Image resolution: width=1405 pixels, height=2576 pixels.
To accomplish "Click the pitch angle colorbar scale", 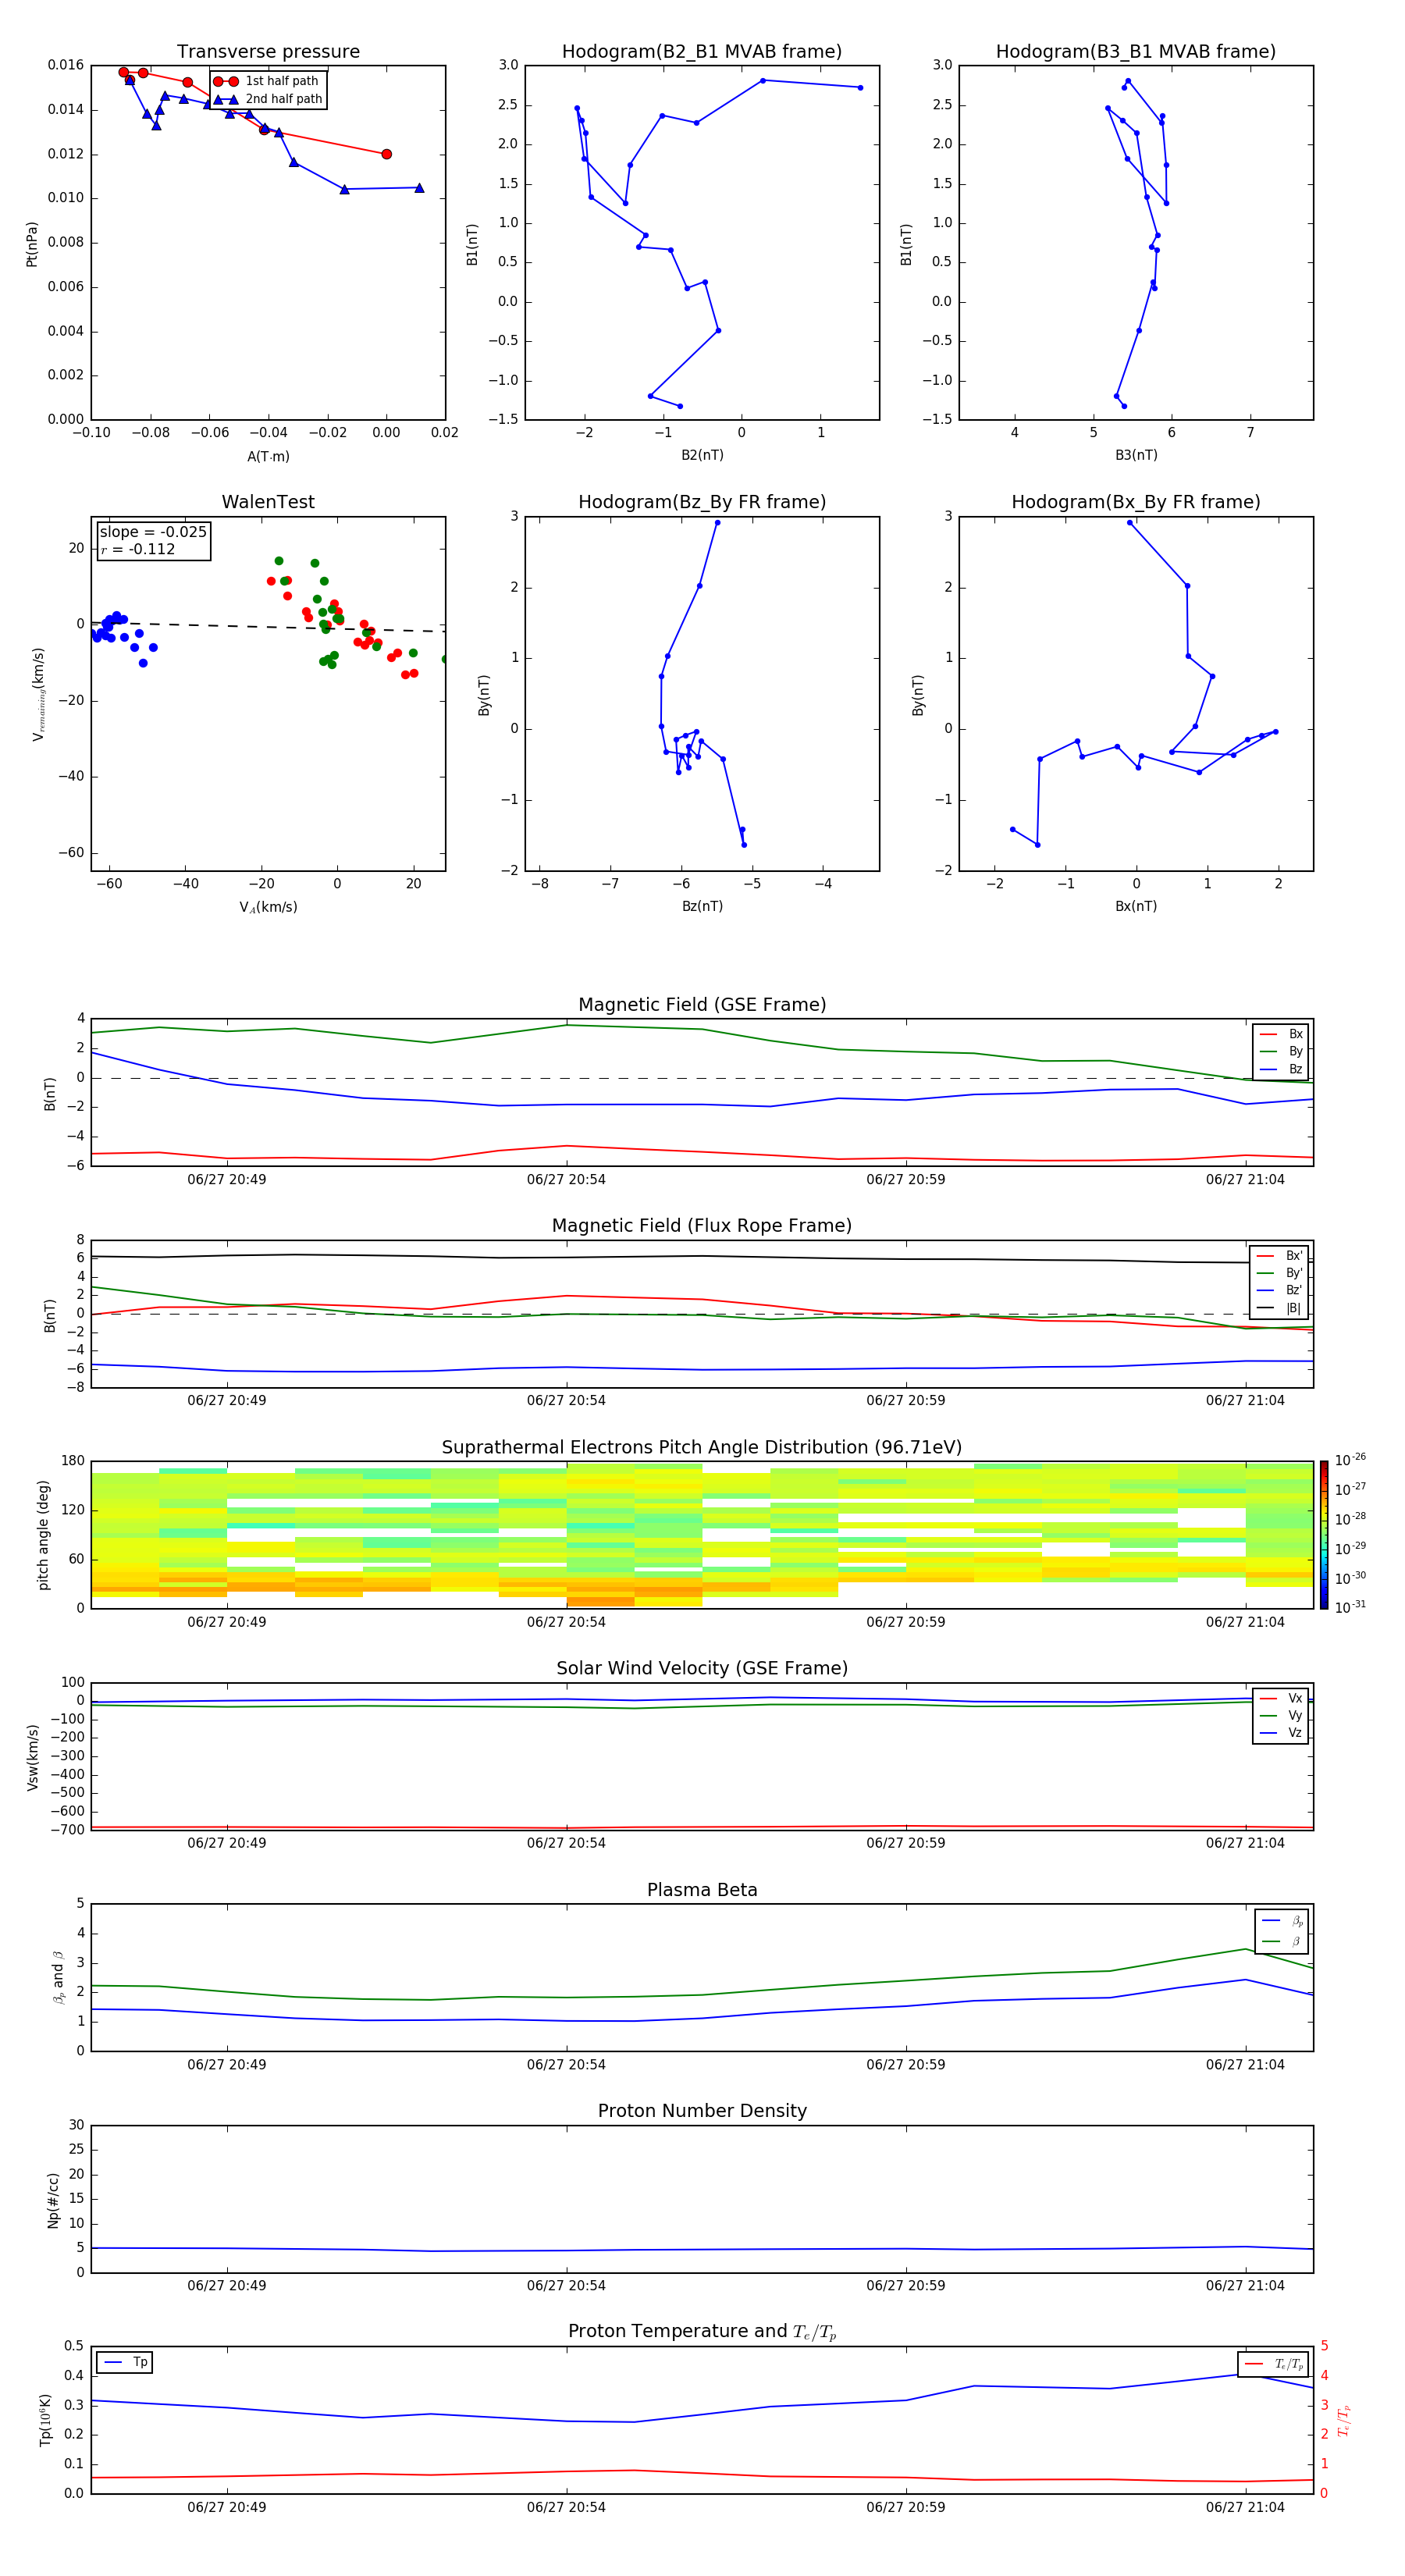I will click(x=1324, y=1535).
